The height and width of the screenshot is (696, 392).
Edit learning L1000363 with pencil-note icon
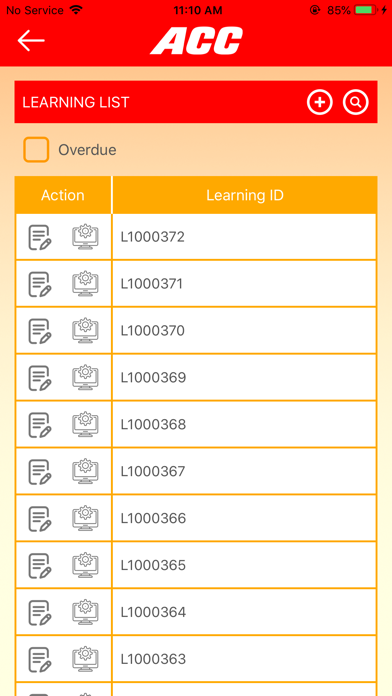[x=40, y=660]
